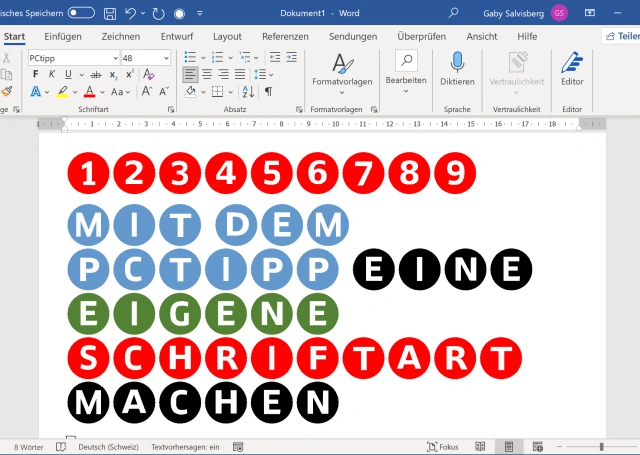The image size is (640, 455).
Task: Open the Entwurf tab
Action: tap(177, 36)
